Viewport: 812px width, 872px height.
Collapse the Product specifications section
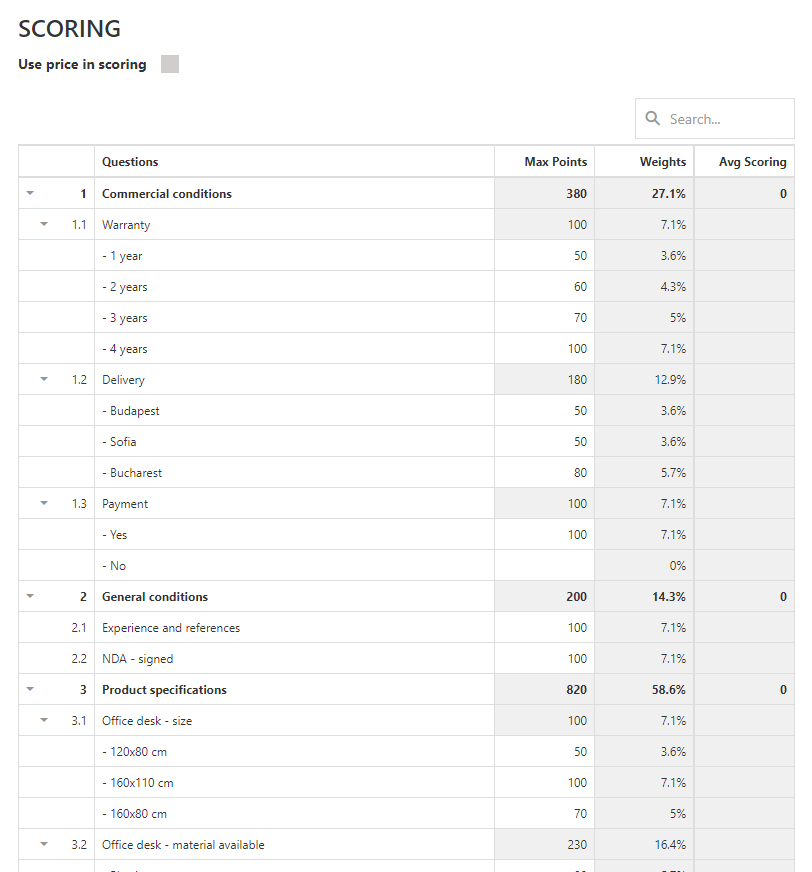30,689
